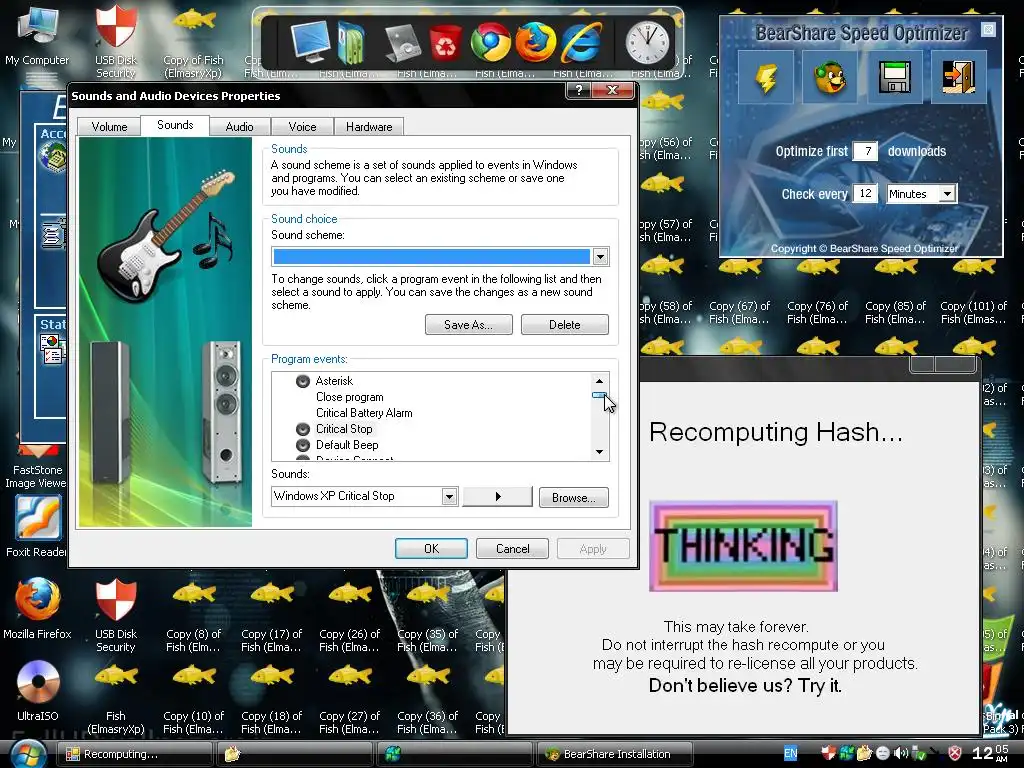Open the green folder documents icon in dock
This screenshot has height=768, width=1024.
click(352, 42)
